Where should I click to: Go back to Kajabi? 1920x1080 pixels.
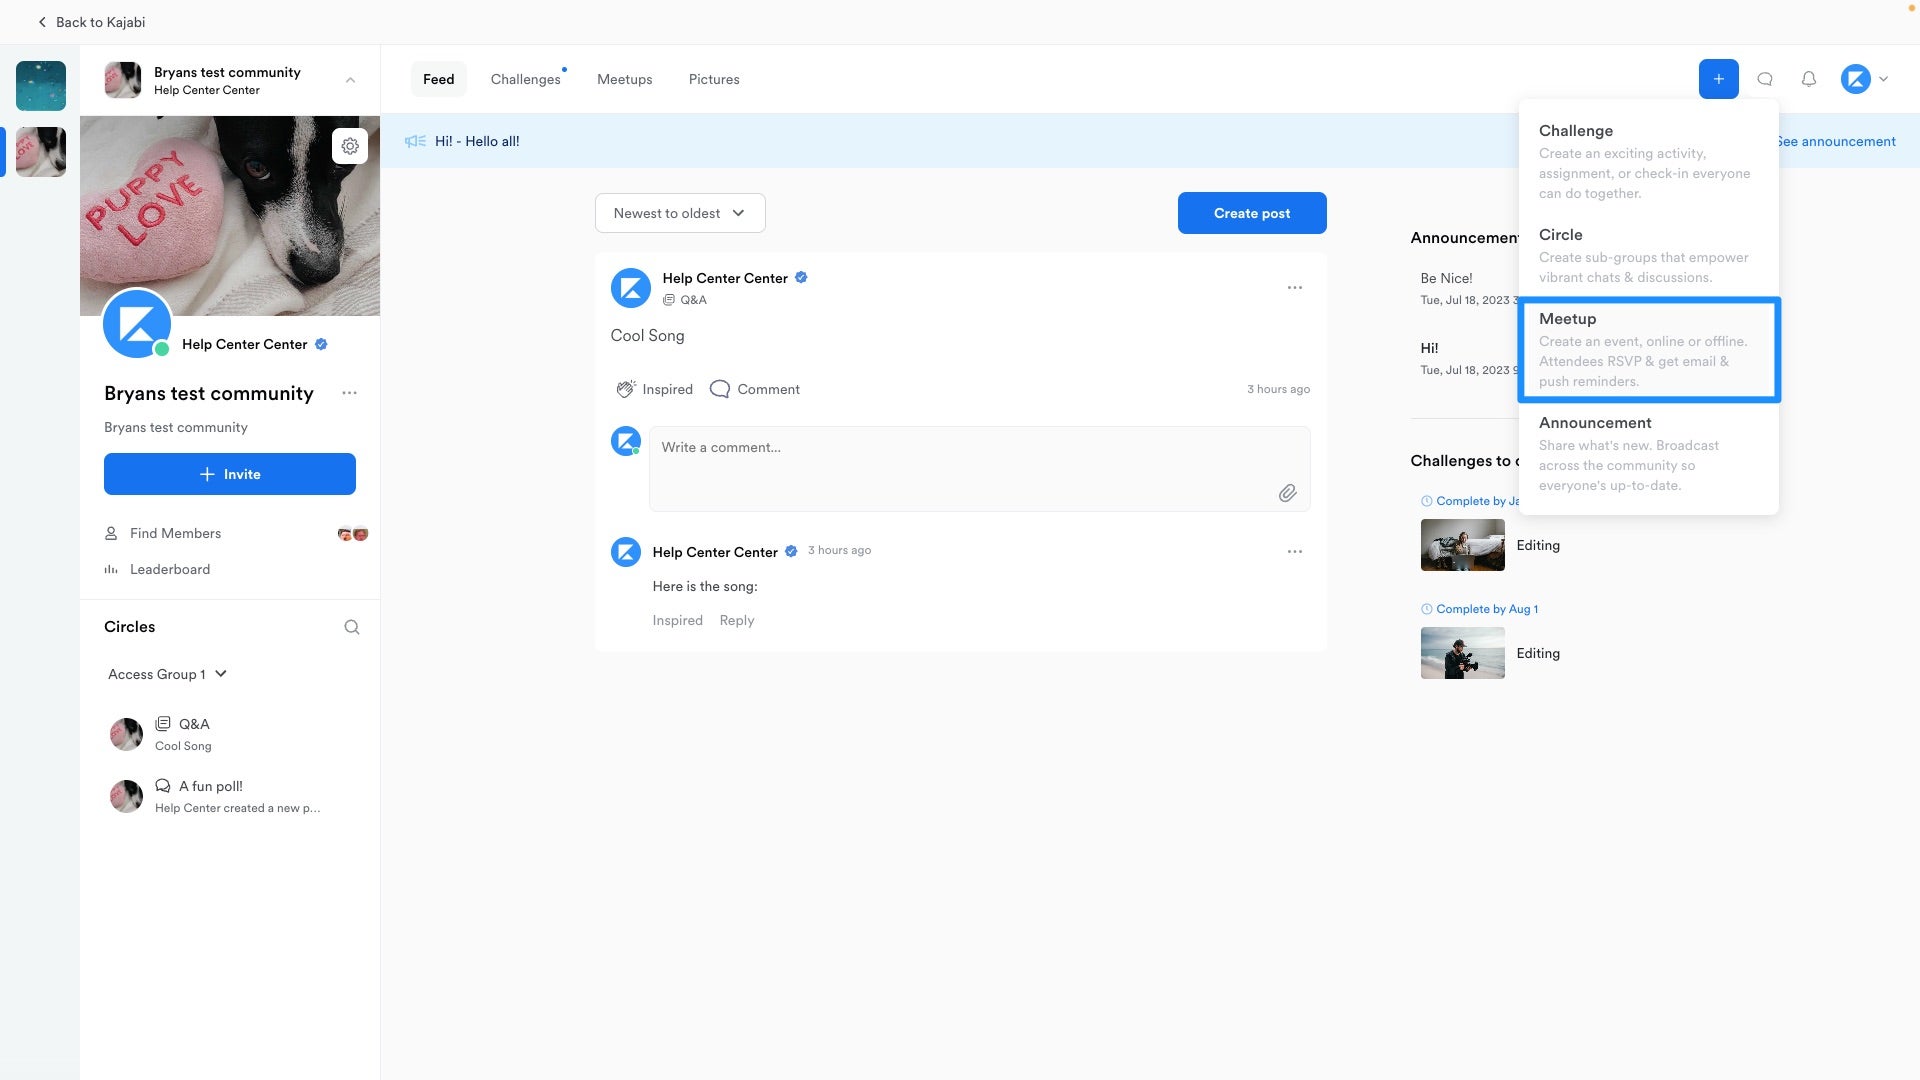(x=91, y=22)
